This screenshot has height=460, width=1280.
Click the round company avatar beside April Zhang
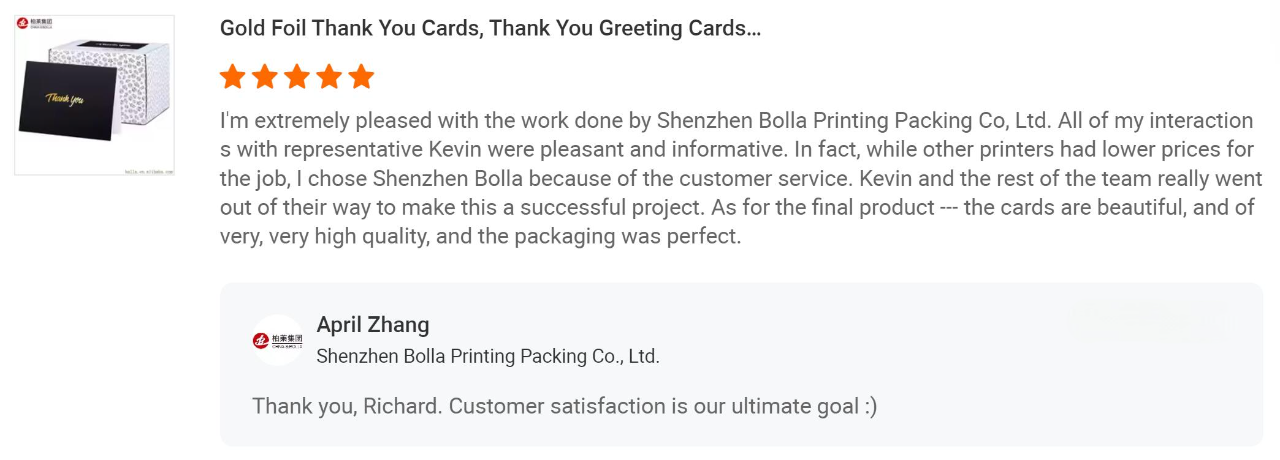(x=277, y=341)
